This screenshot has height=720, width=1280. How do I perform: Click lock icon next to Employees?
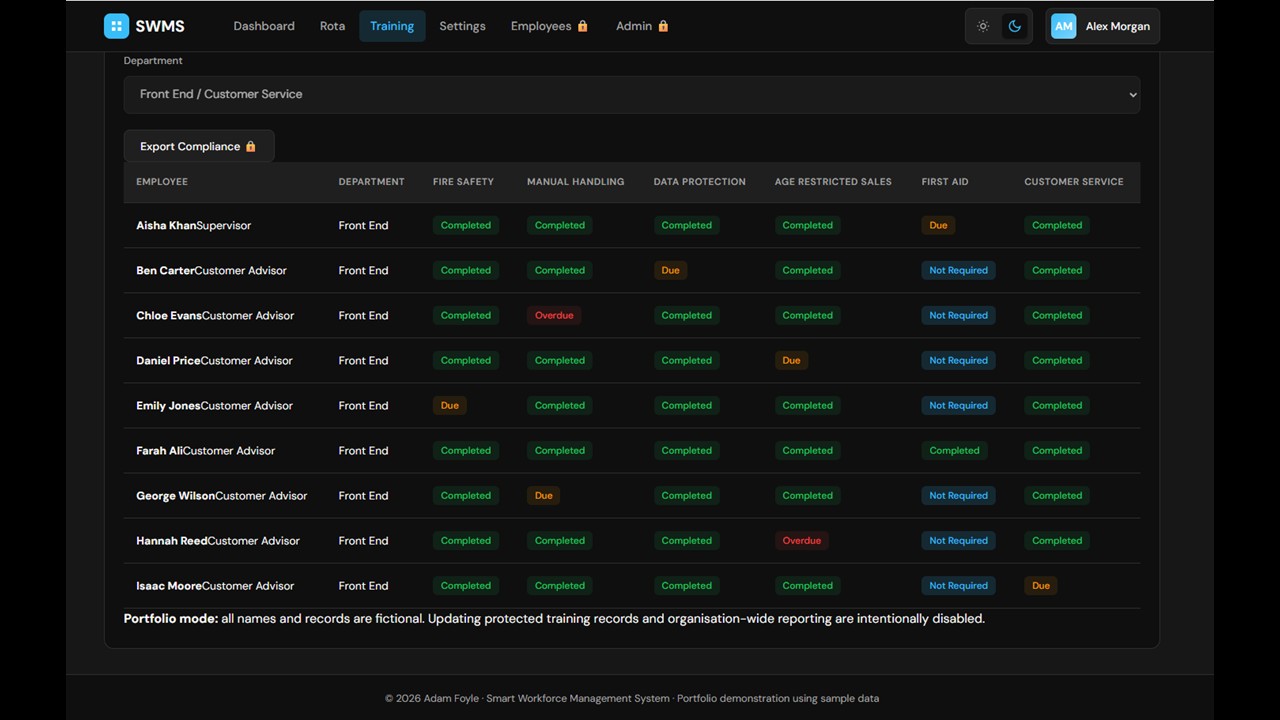[583, 26]
